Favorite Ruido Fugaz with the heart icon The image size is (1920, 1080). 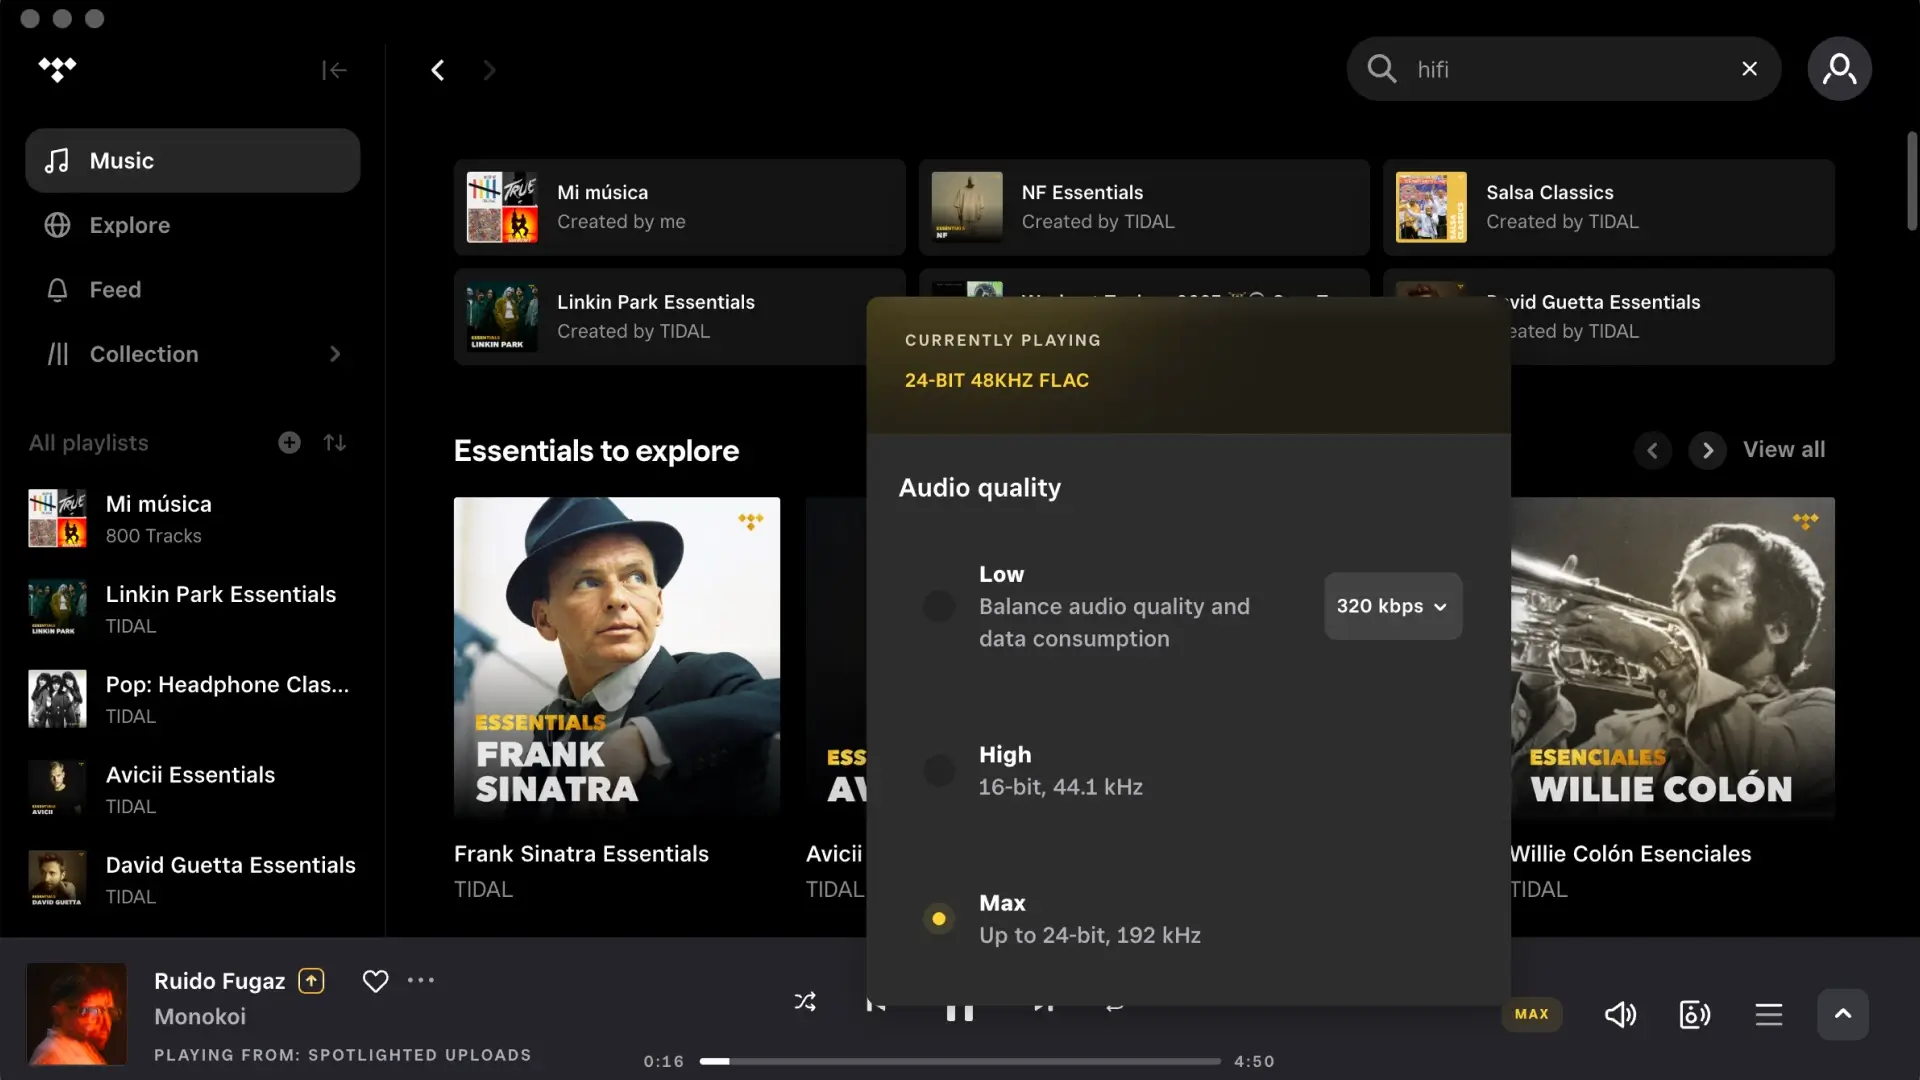pyautogui.click(x=374, y=981)
